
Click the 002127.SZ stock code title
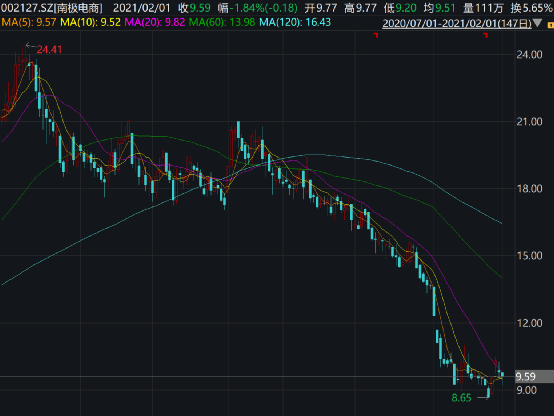[x=52, y=8]
